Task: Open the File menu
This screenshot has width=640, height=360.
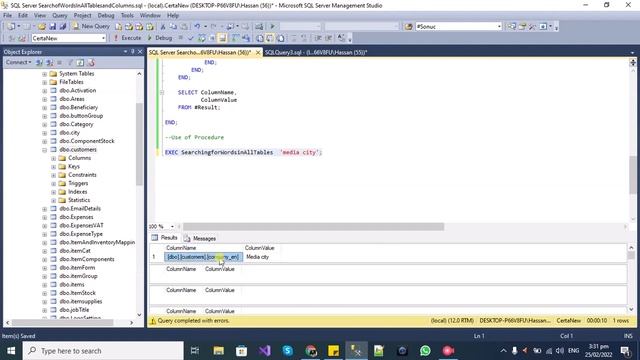Action: click(7, 15)
